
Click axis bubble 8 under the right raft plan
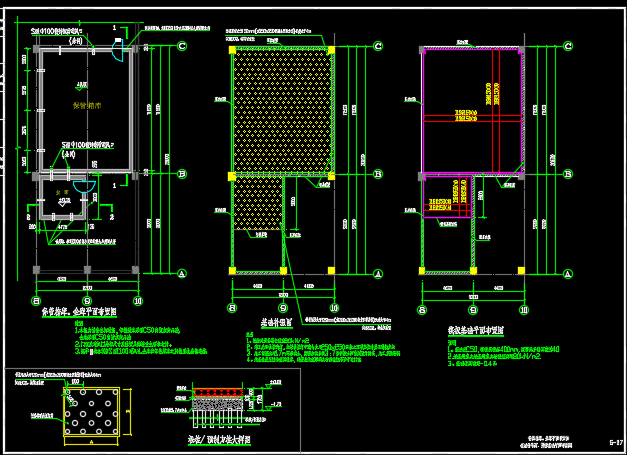[422, 310]
